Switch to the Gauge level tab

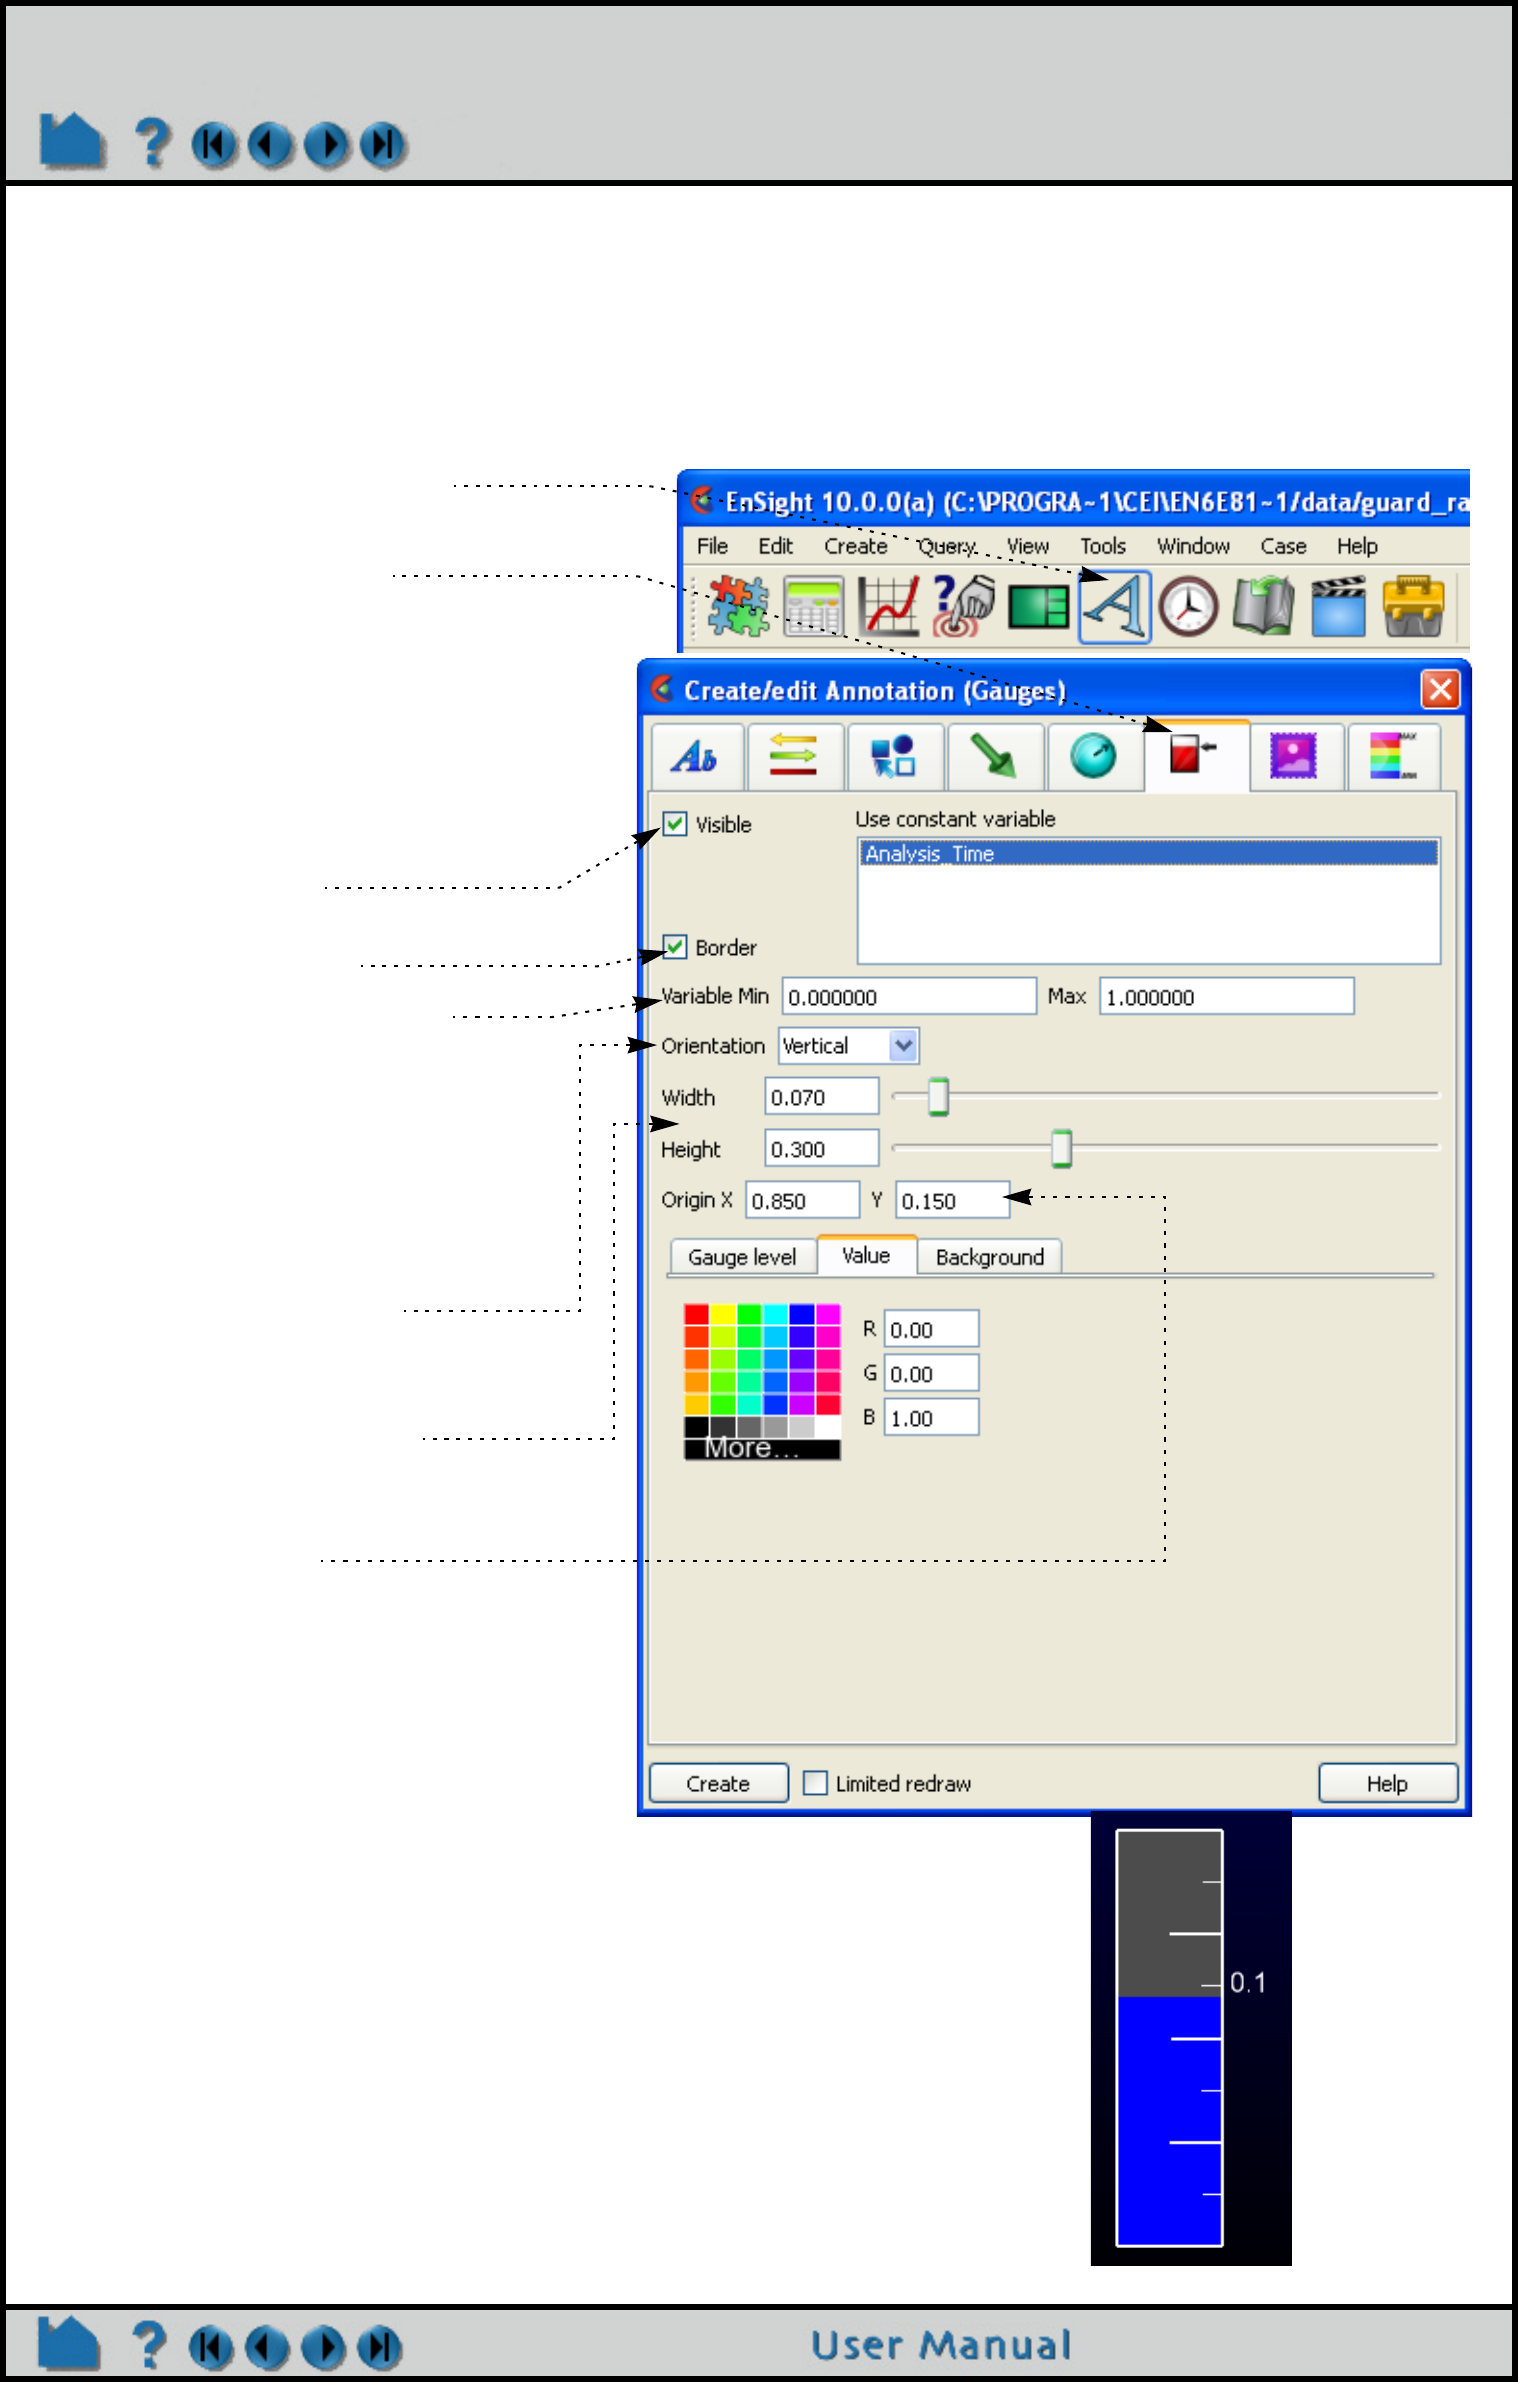[x=742, y=1257]
